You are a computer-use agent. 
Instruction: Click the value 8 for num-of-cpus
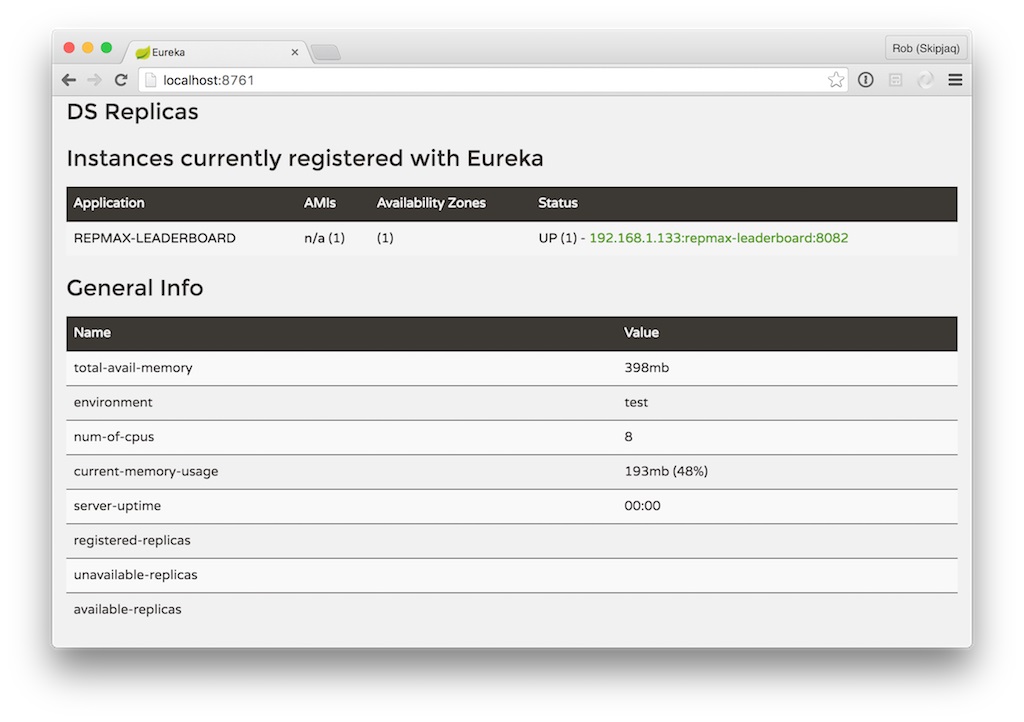point(628,437)
